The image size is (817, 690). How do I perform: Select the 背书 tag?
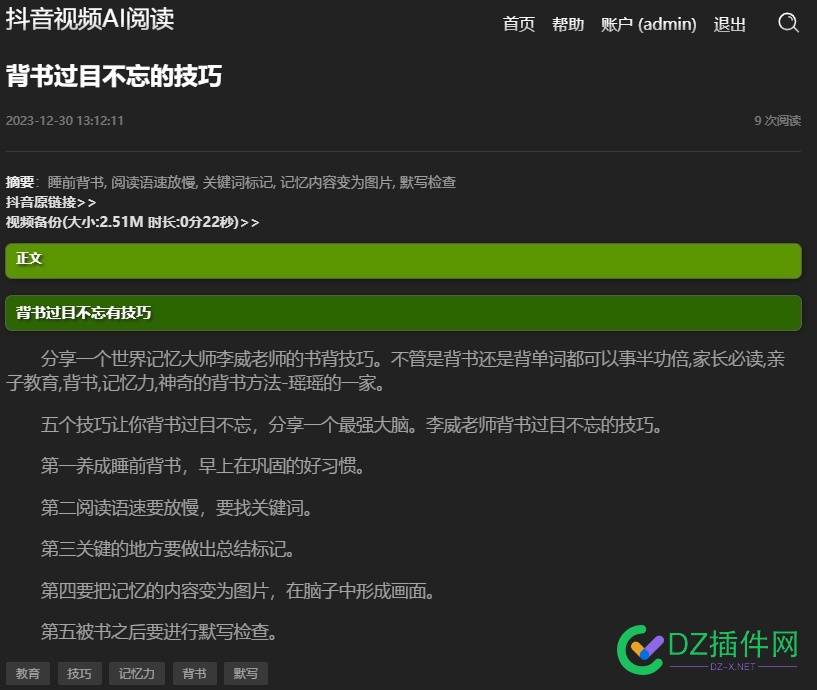pos(195,673)
